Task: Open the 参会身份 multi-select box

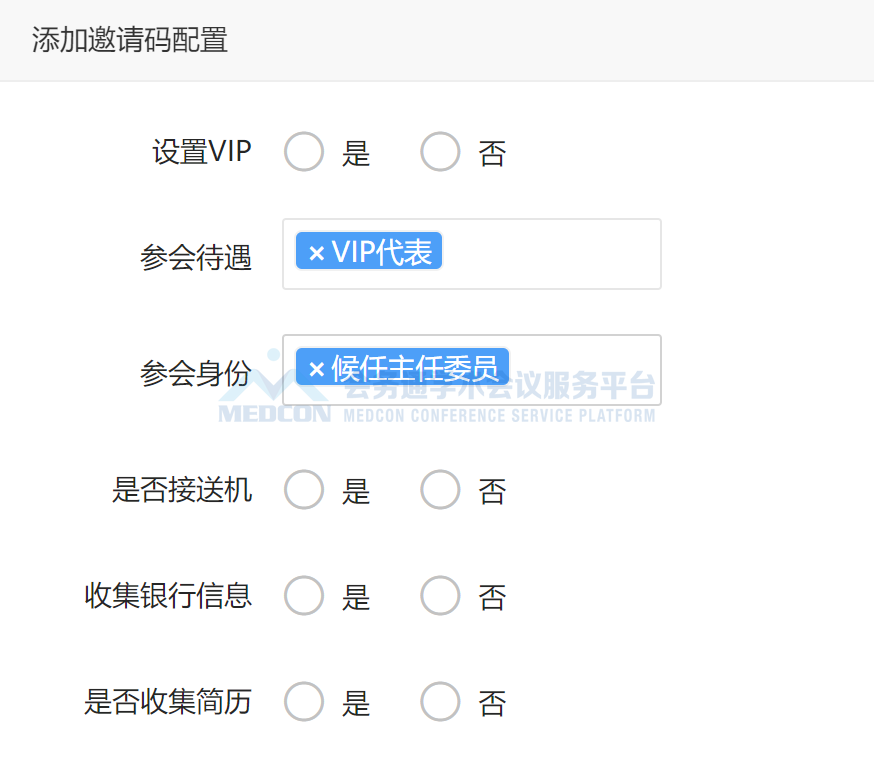Action: 472,370
